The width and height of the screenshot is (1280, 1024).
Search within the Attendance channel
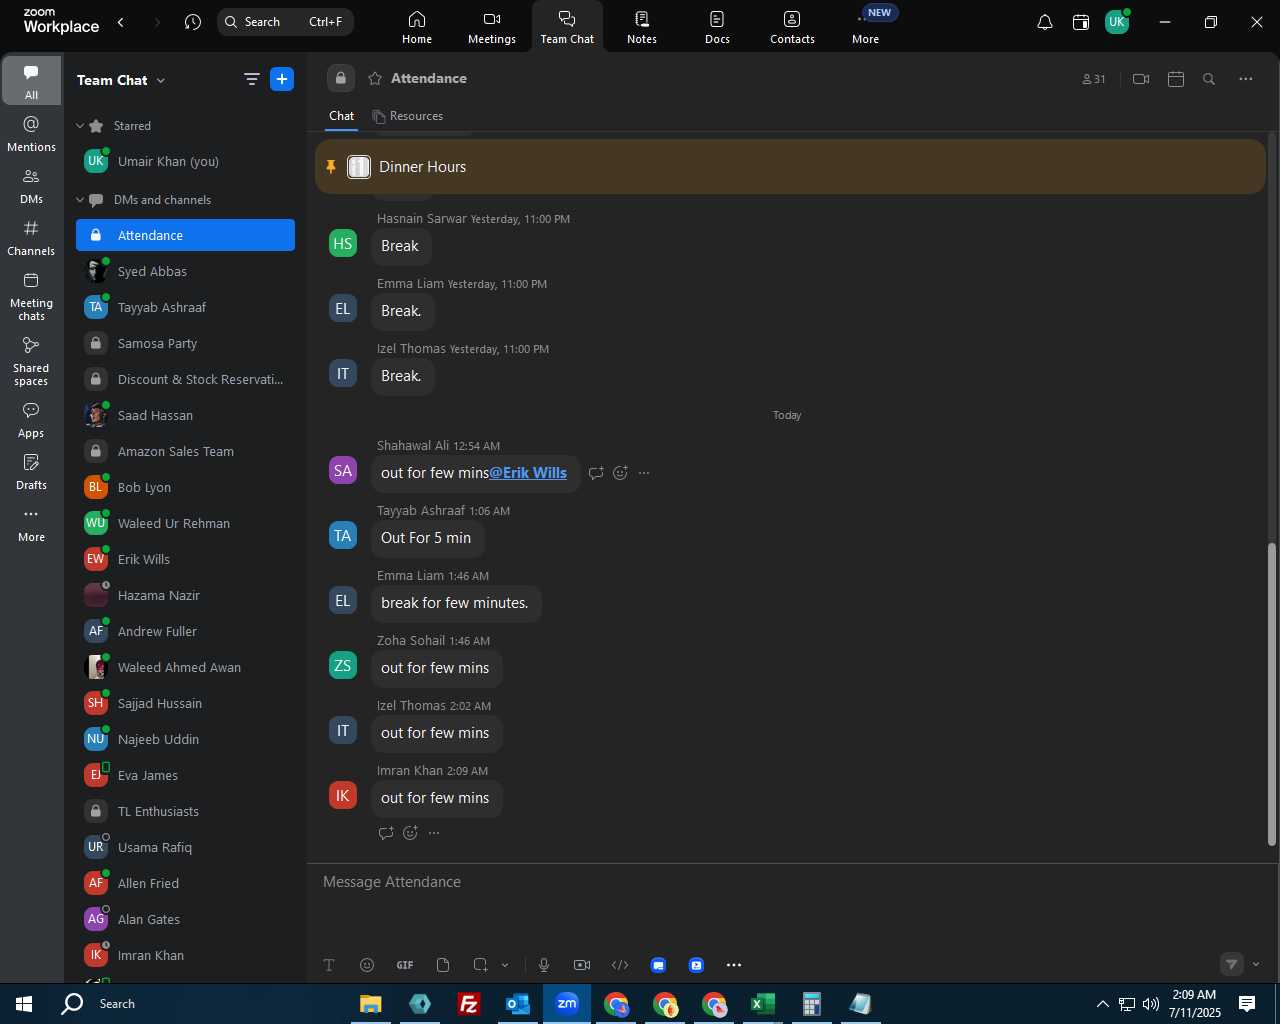coord(1209,79)
